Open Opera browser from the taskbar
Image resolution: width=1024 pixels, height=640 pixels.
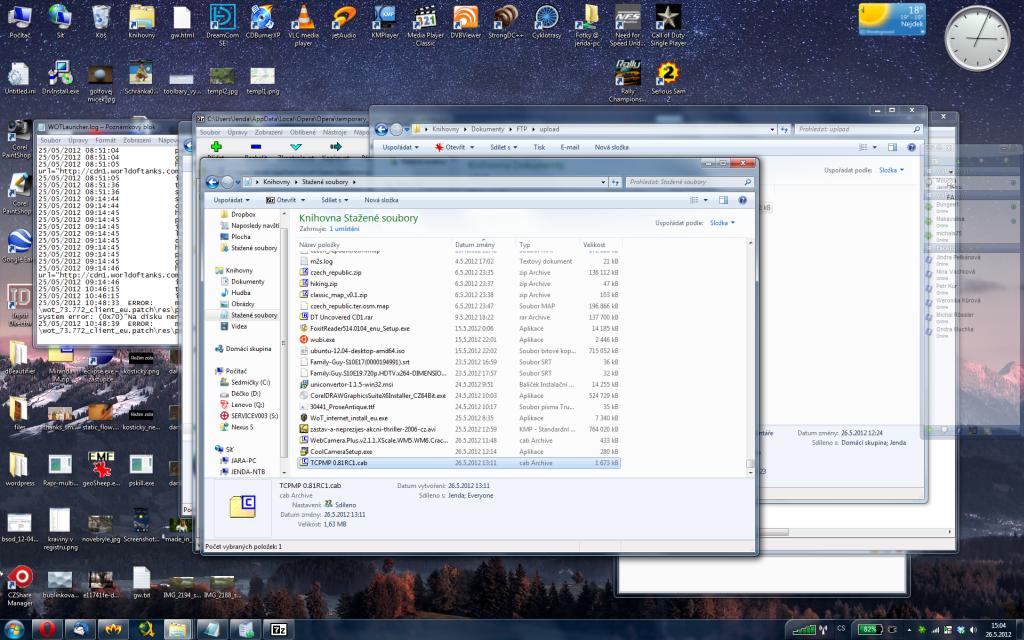(46, 630)
